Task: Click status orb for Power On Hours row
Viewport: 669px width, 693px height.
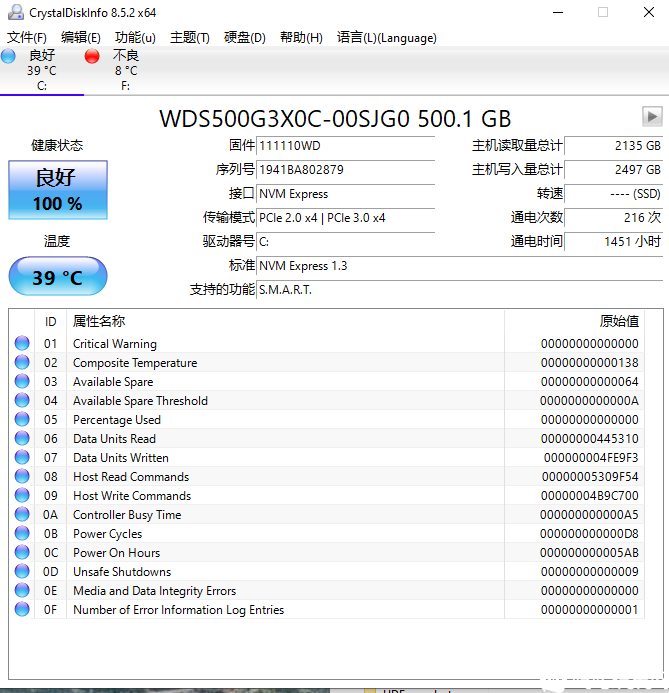Action: click(x=22, y=552)
